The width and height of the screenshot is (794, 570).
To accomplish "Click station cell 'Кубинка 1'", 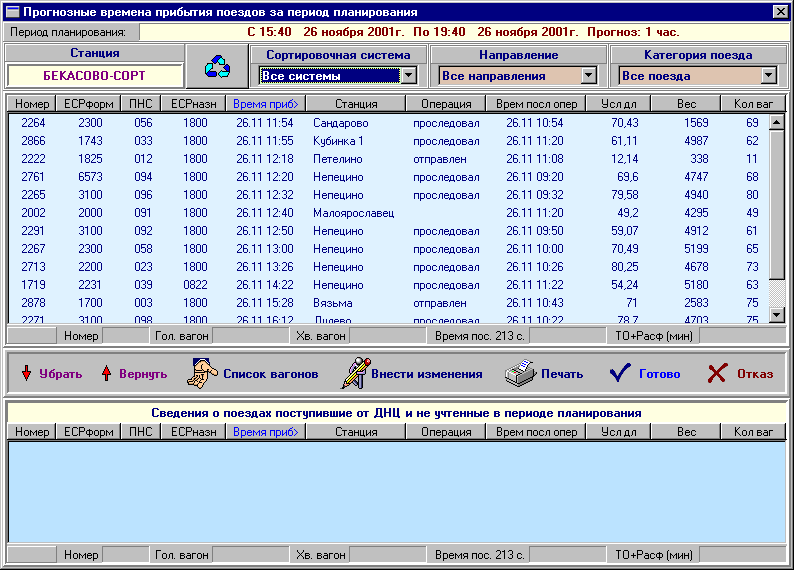I will (x=338, y=141).
